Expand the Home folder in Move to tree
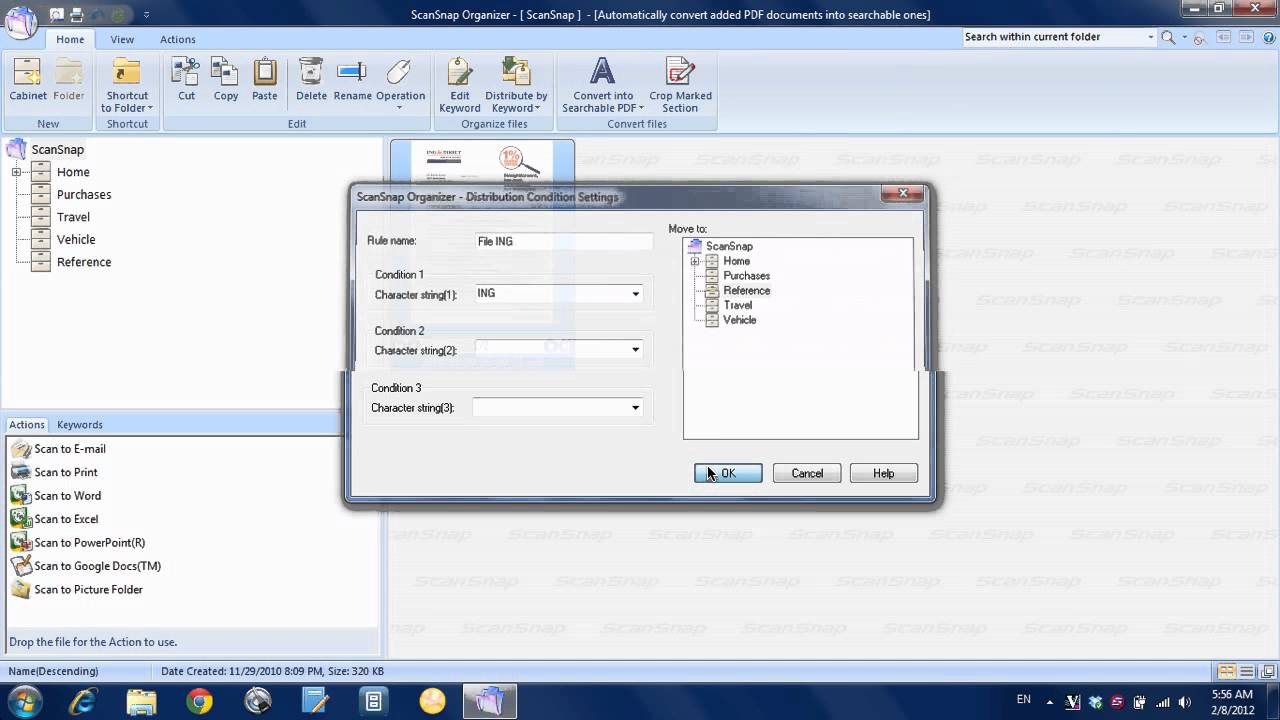Viewport: 1280px width, 720px height. pos(695,261)
